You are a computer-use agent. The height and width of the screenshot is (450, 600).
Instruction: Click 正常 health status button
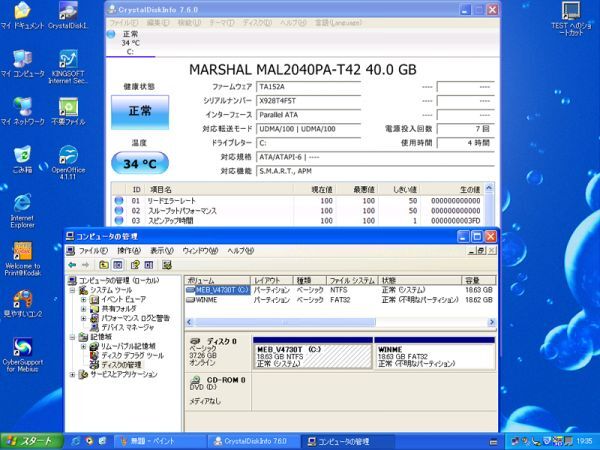click(x=140, y=112)
